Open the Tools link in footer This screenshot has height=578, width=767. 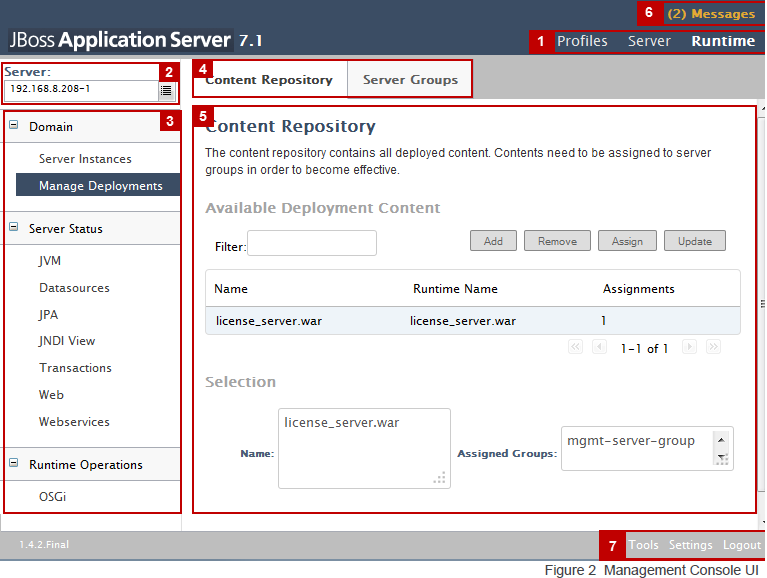[643, 545]
